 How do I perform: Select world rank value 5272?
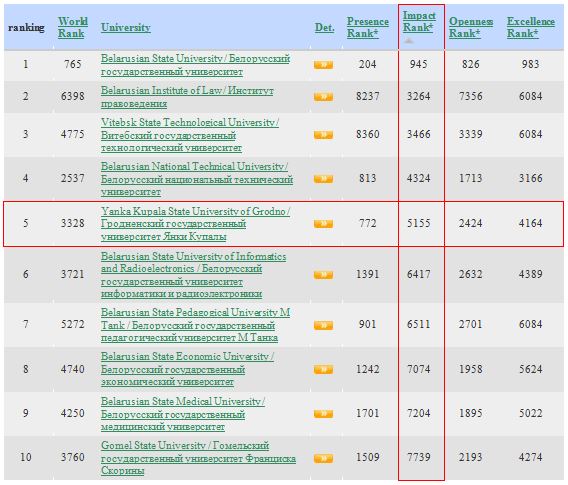(73, 324)
